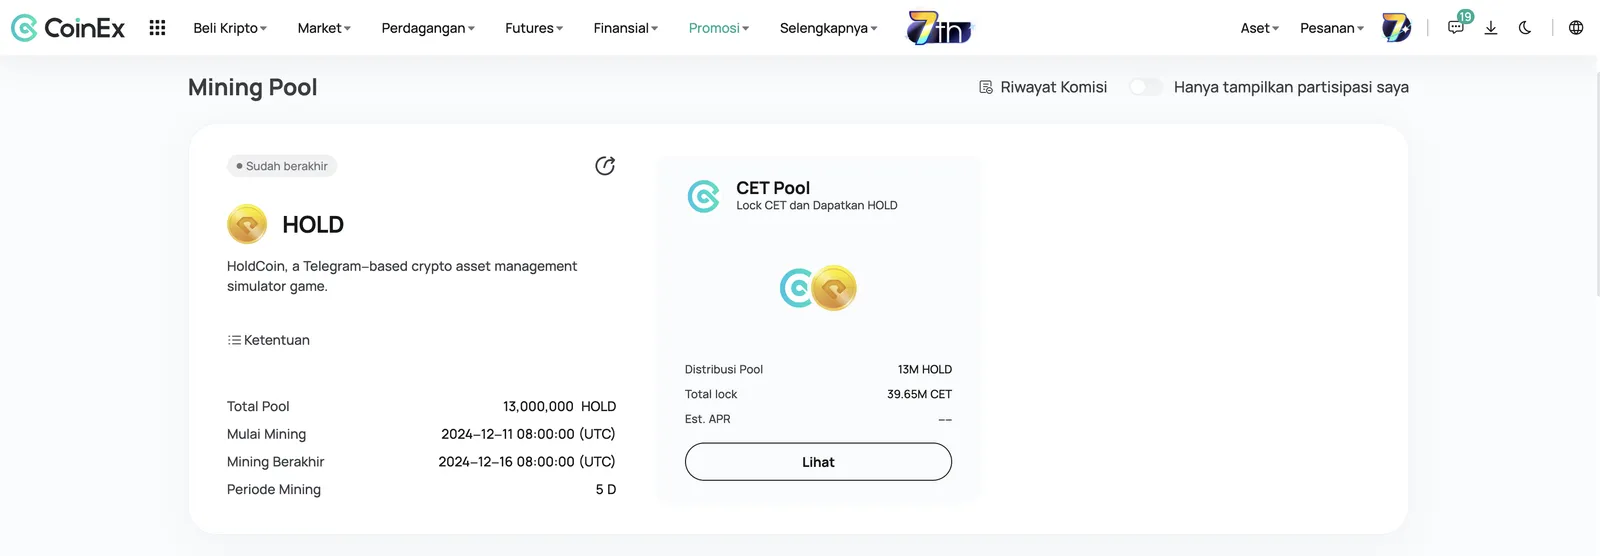Click the '13,000,000 HOLD' total pool value
Screen dimensions: 1600x556
click(559, 406)
